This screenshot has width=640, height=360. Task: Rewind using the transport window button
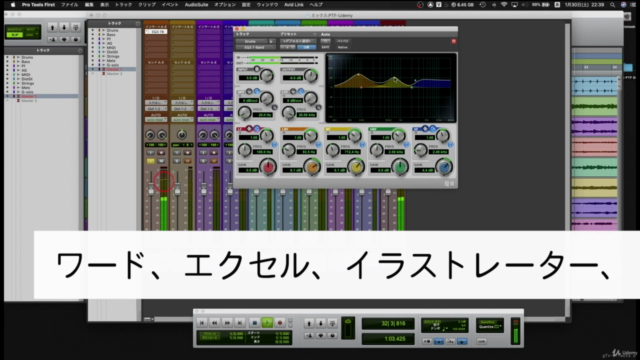click(x=214, y=323)
